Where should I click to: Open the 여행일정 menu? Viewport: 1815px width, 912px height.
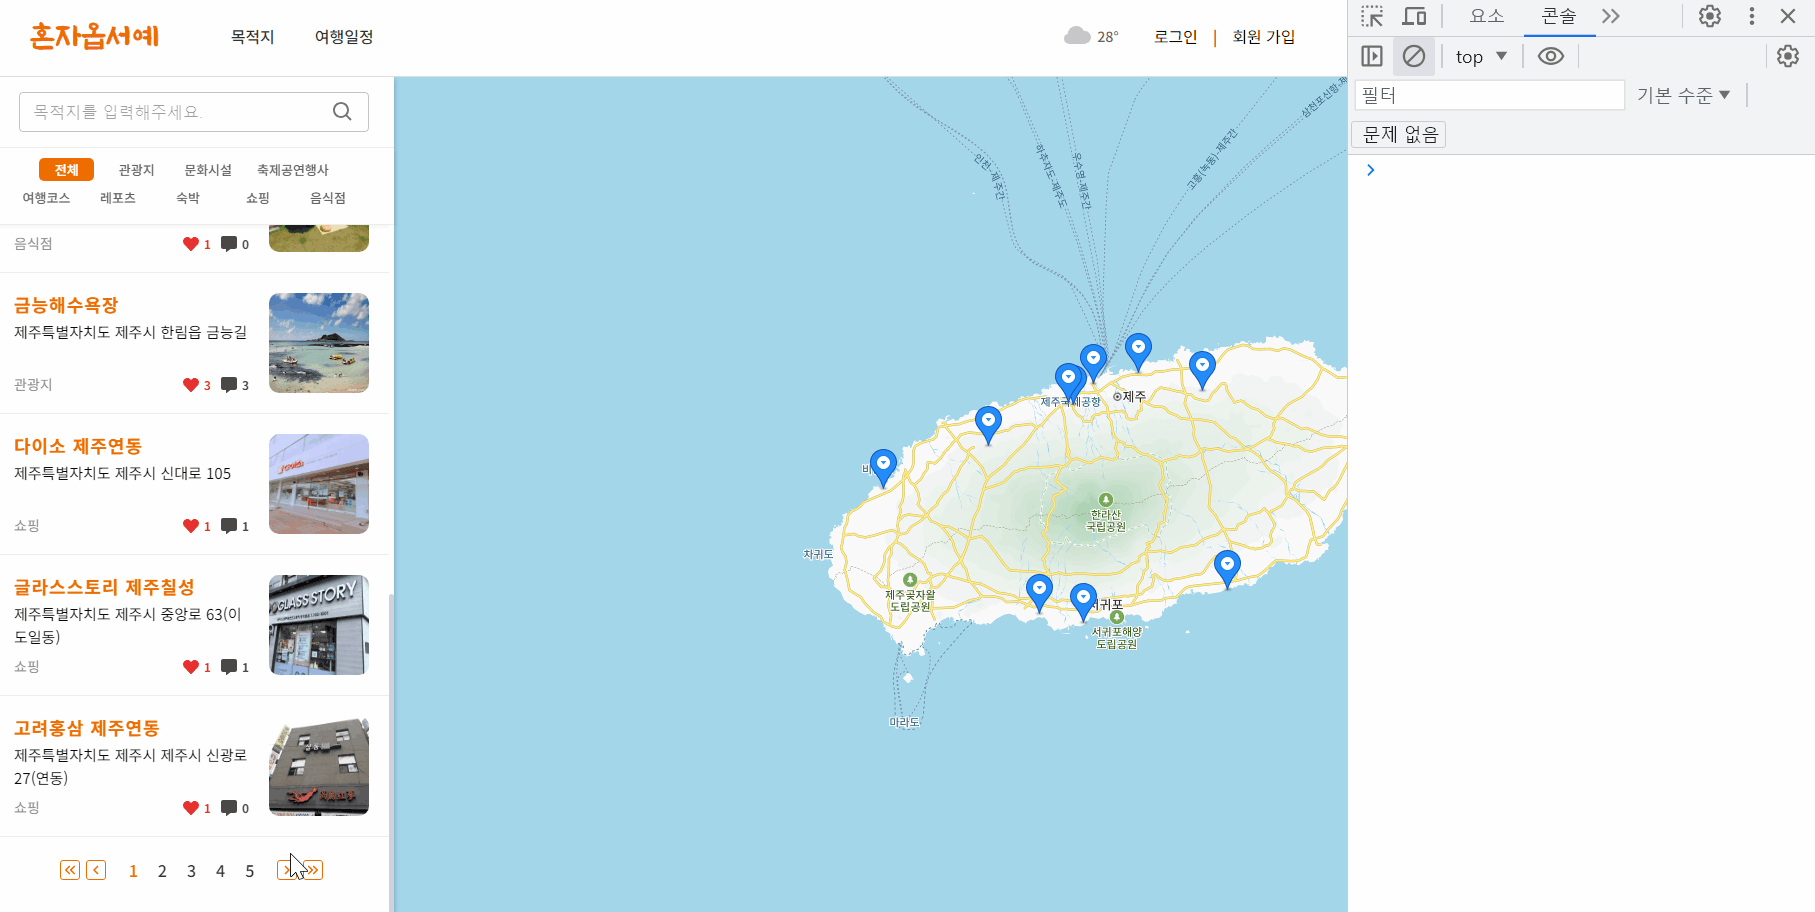click(x=344, y=37)
